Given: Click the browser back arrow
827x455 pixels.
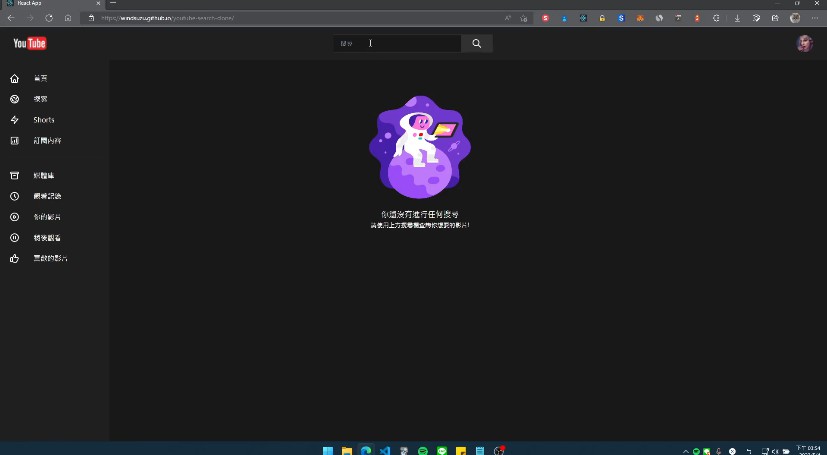Looking at the screenshot, I should 11,18.
